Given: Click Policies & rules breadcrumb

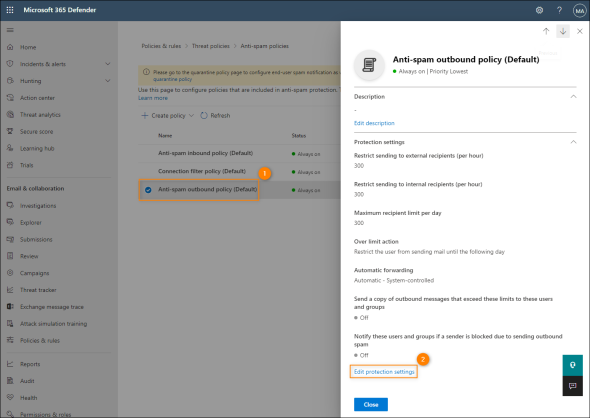Looking at the screenshot, I should tap(161, 46).
